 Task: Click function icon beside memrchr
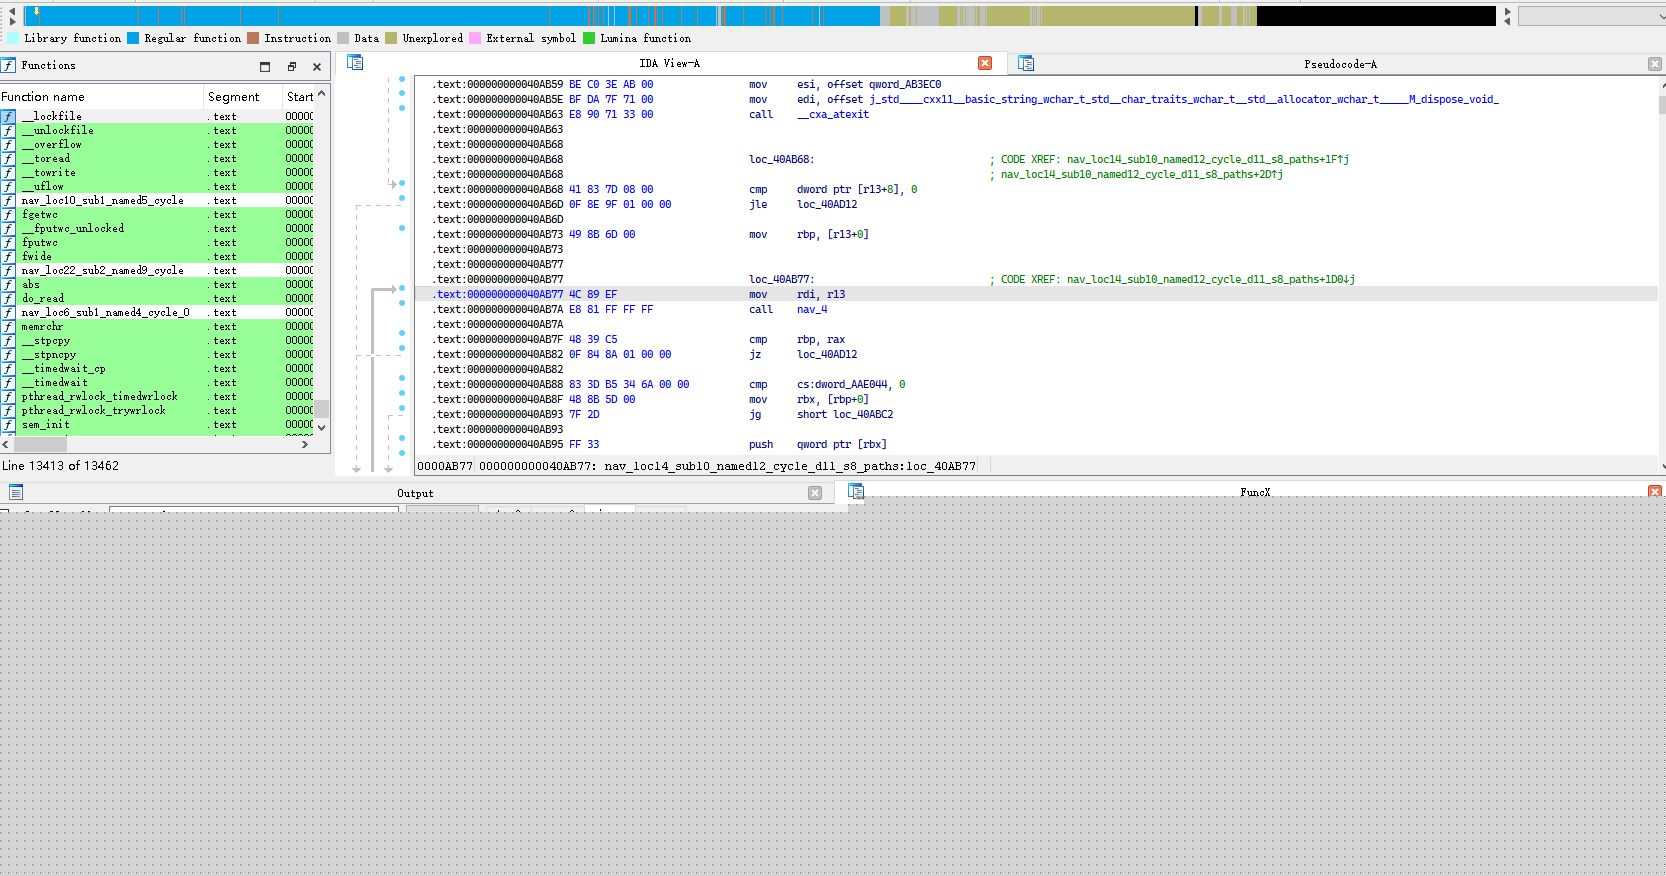(8, 326)
